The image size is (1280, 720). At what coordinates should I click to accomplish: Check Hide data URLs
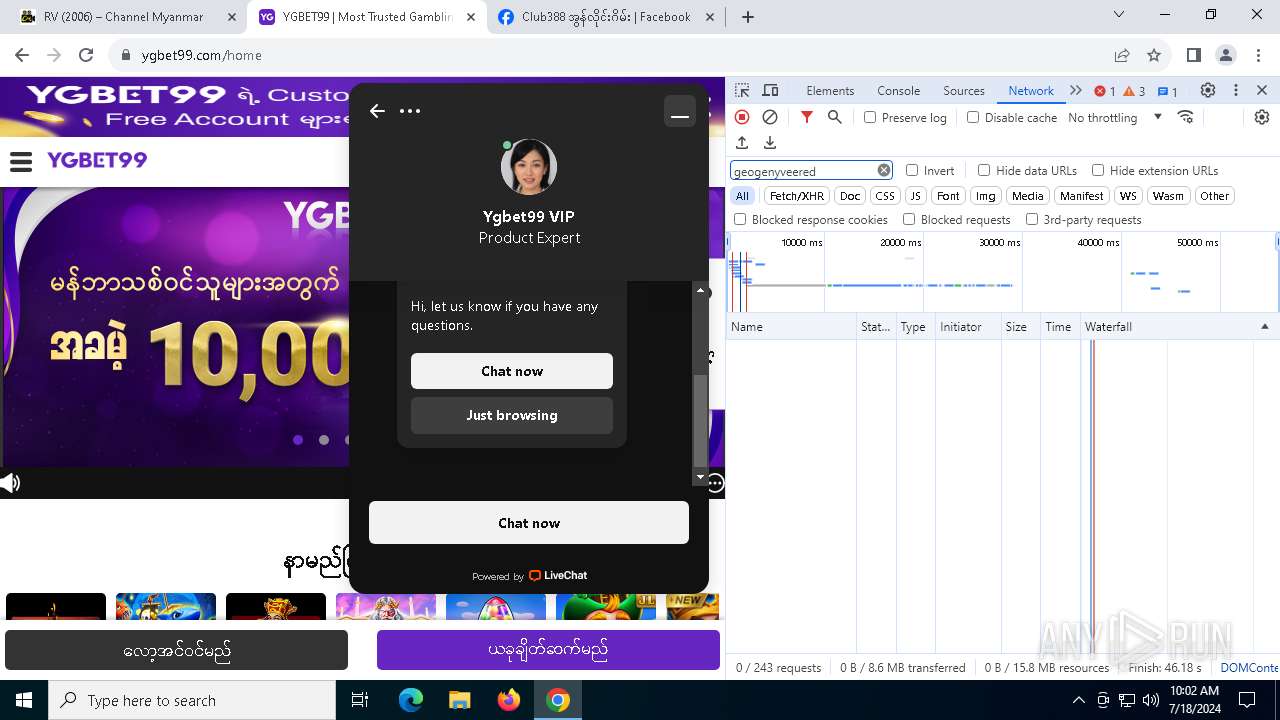coord(984,170)
